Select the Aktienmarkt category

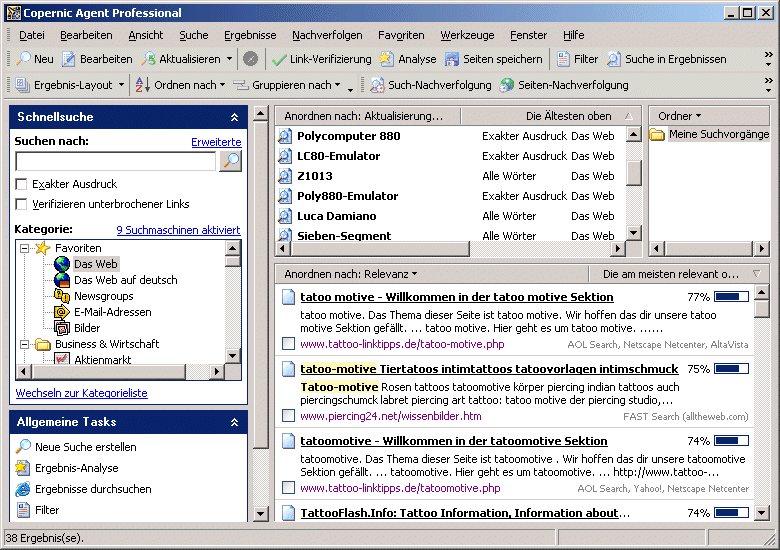coord(102,359)
